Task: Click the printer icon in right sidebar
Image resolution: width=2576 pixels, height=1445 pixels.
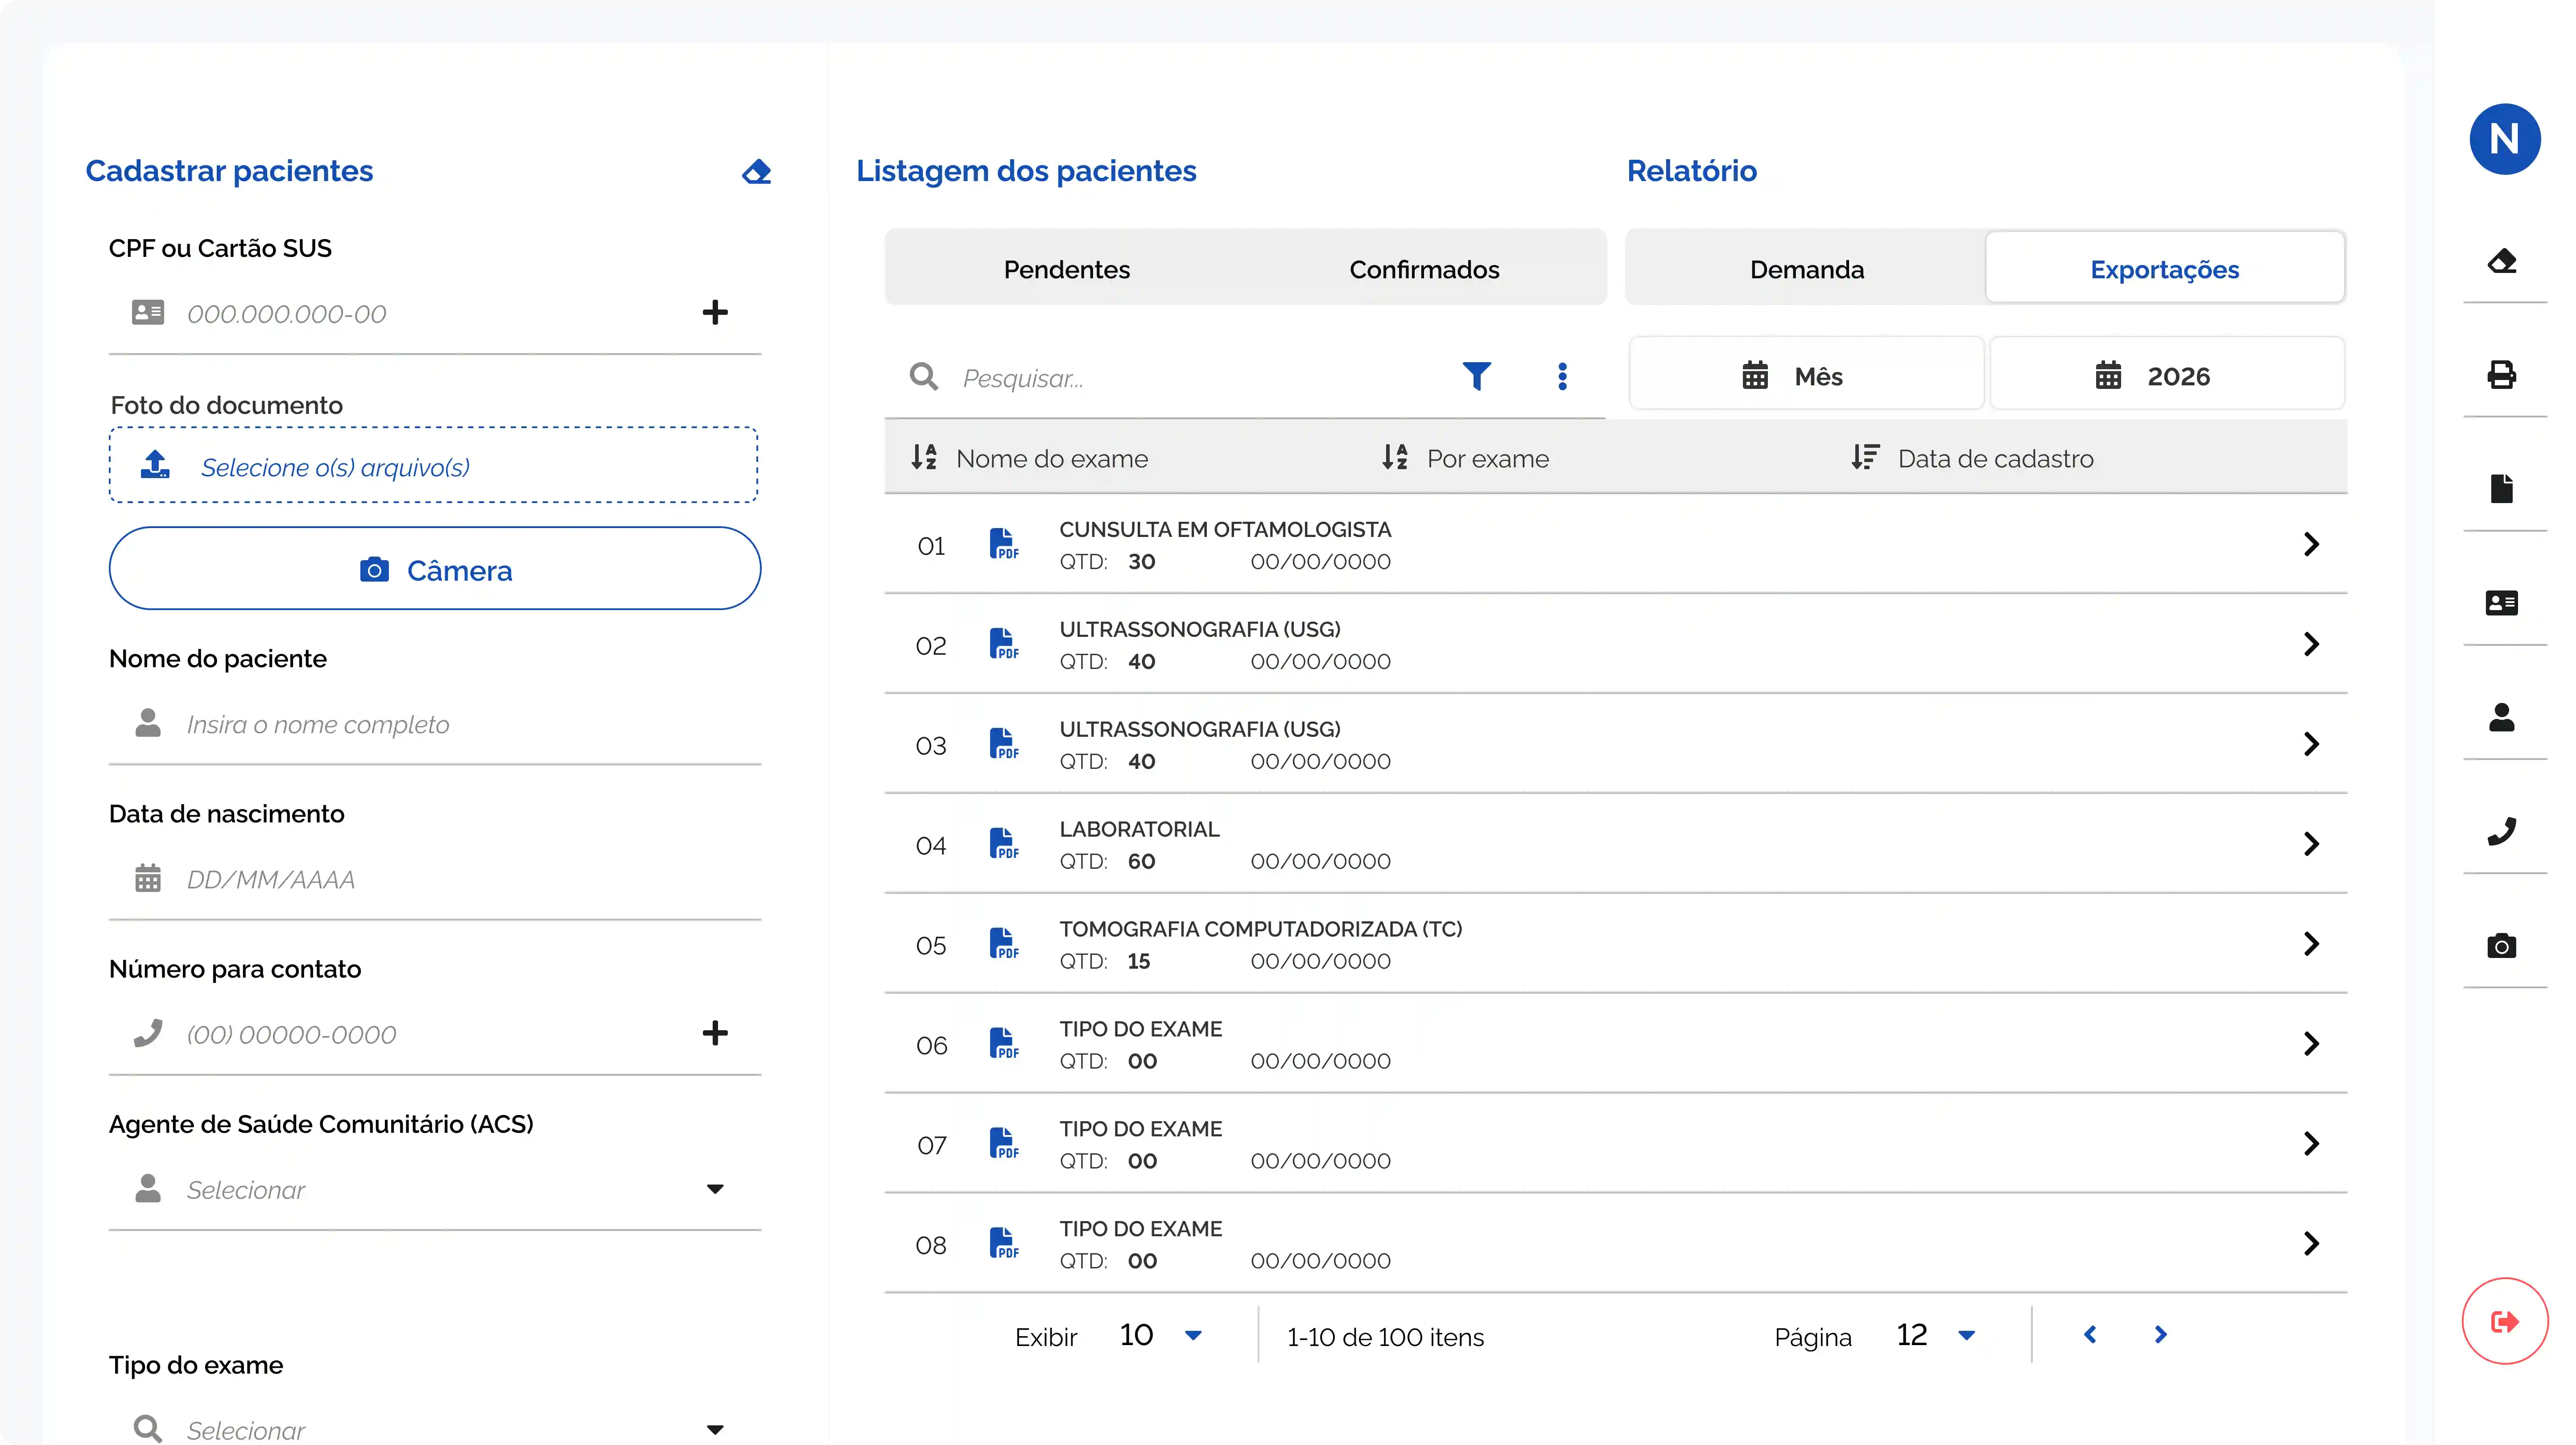Action: [2502, 375]
